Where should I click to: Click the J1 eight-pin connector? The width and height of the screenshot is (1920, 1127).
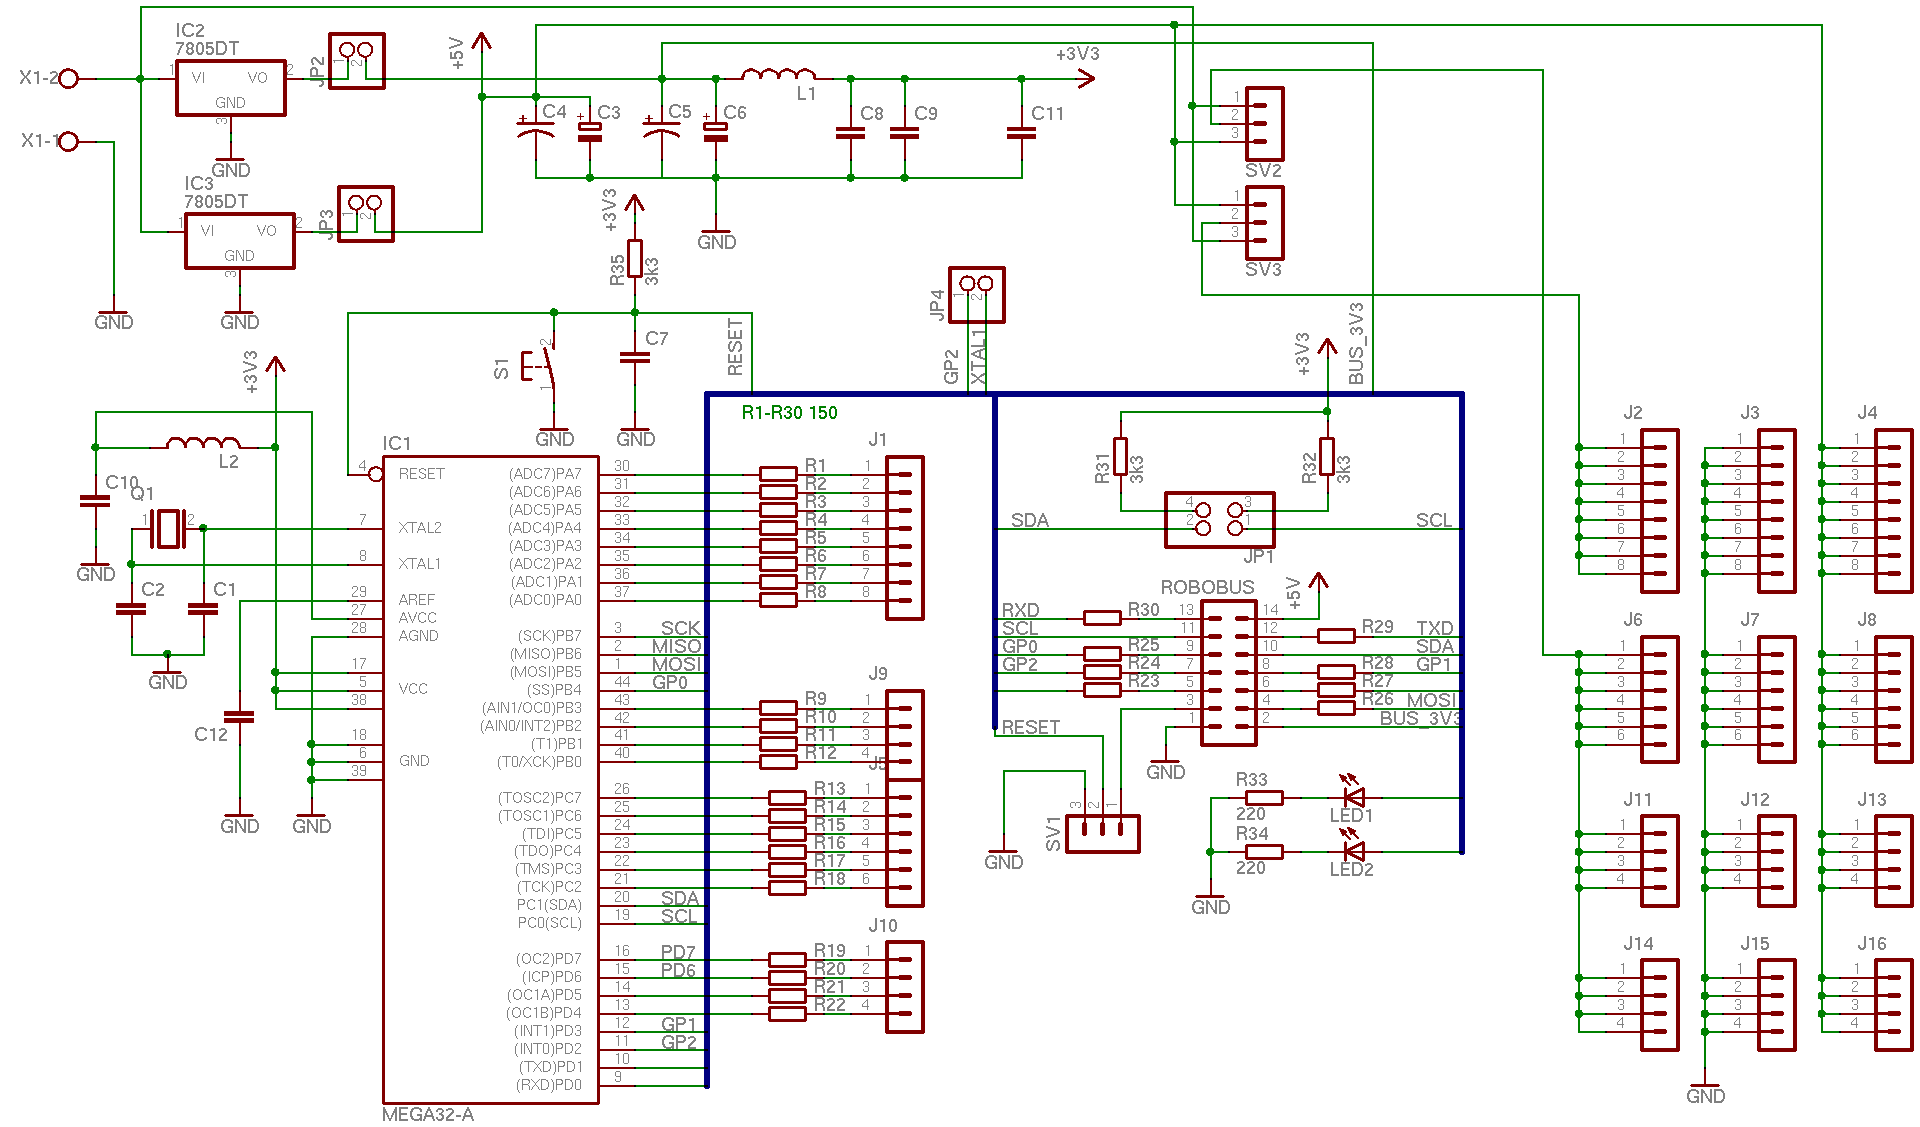tap(904, 538)
